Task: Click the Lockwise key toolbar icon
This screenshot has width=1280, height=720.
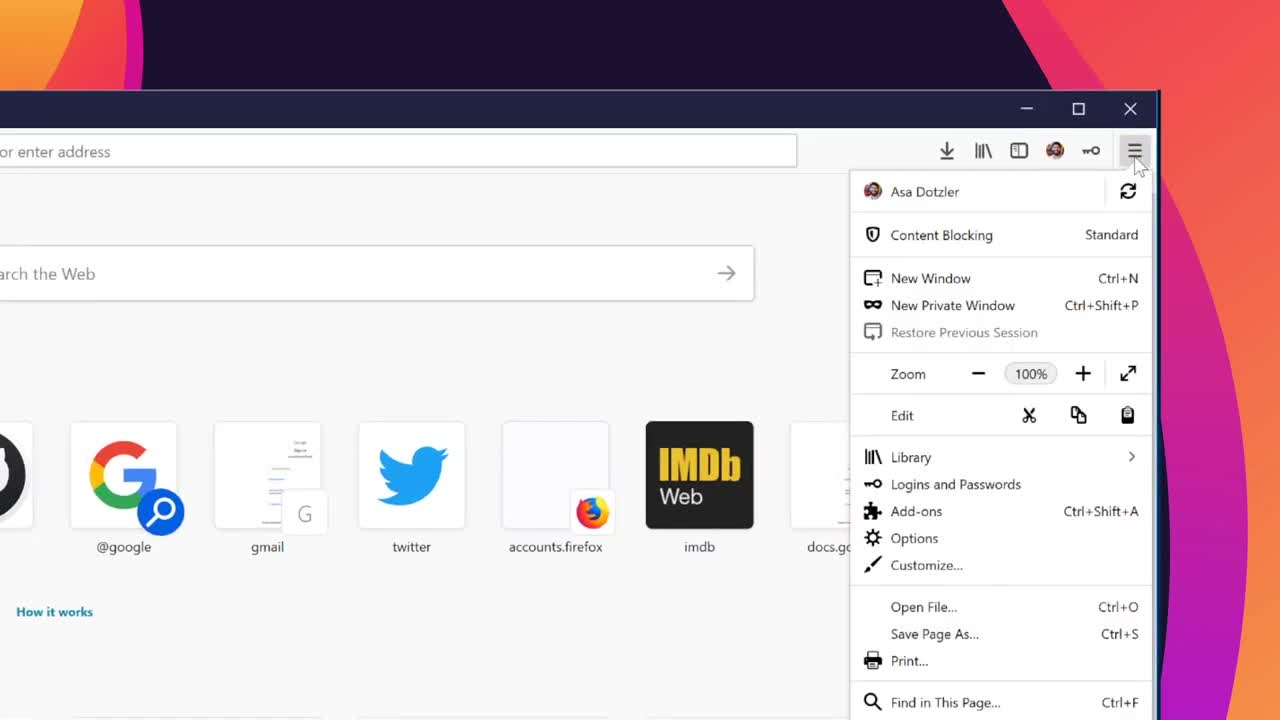Action: (x=1091, y=151)
